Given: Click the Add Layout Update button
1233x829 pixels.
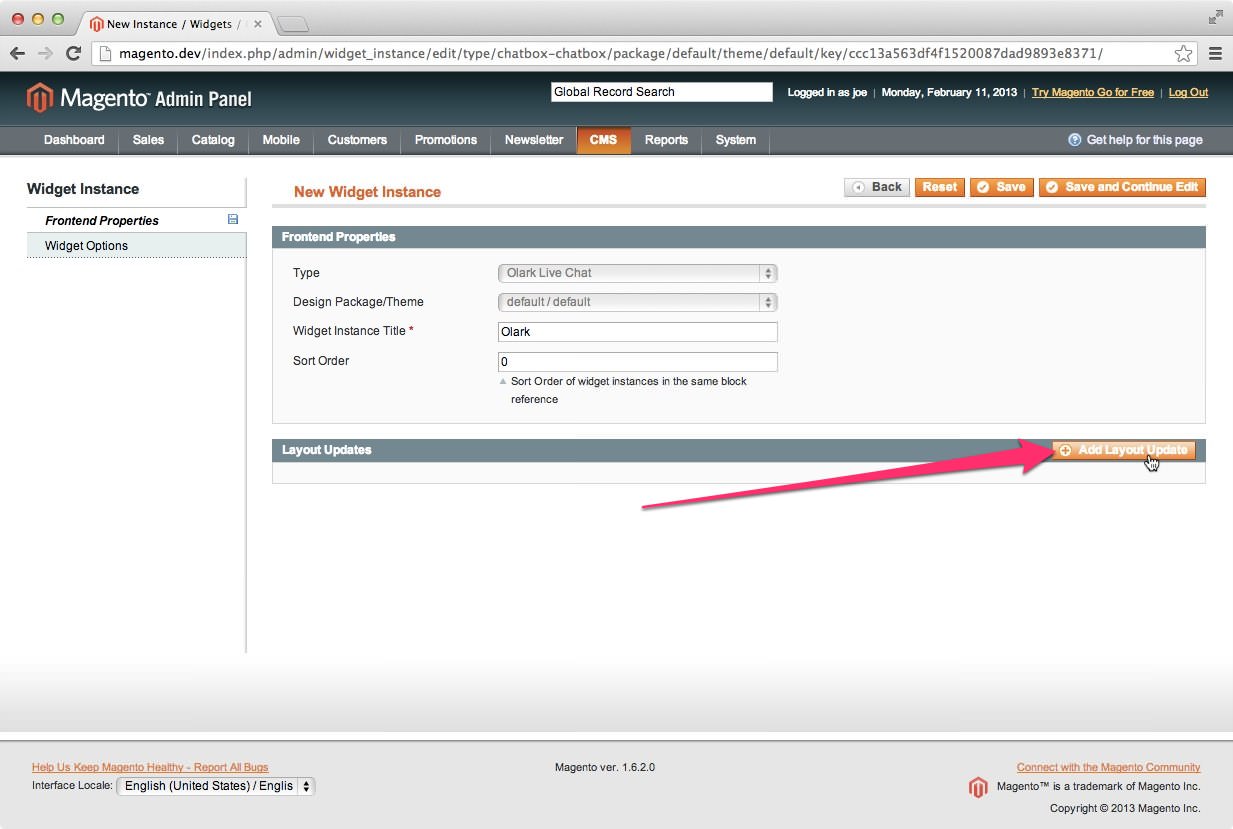Looking at the screenshot, I should (x=1124, y=450).
